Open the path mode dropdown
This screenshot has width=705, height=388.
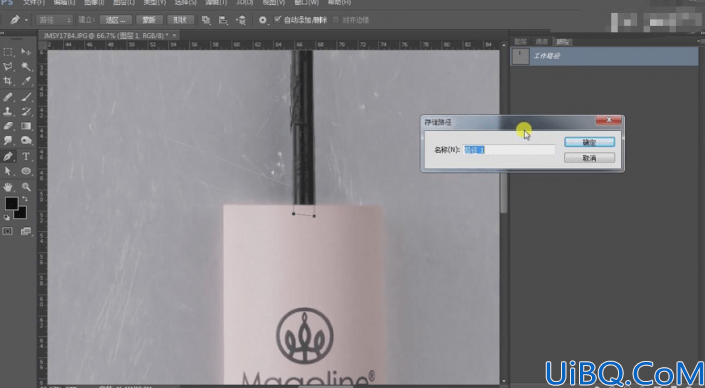pos(54,20)
